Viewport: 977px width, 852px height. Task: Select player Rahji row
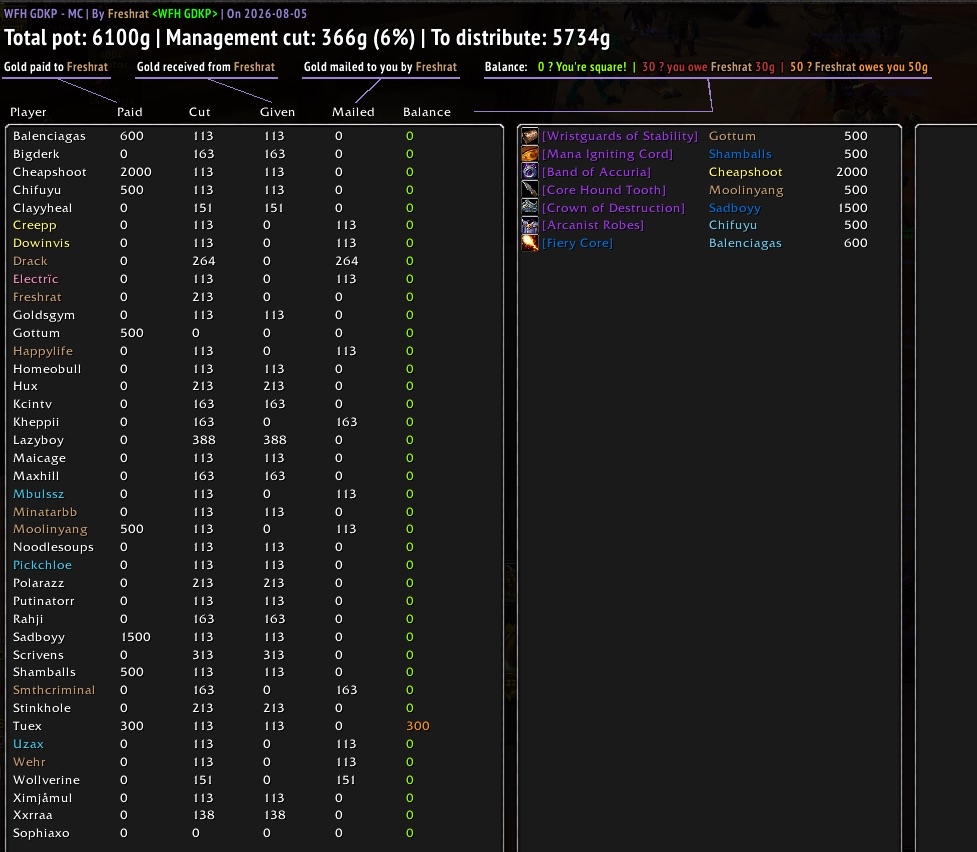[254, 620]
